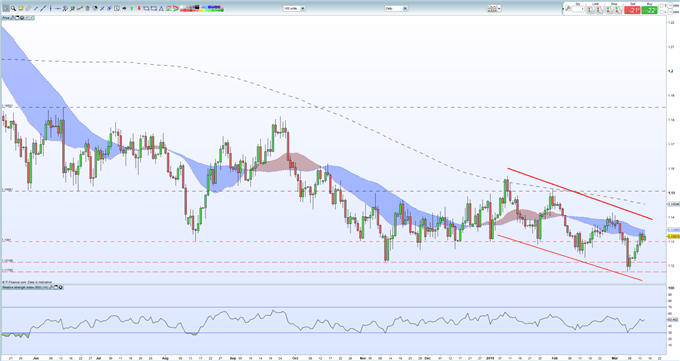Set a price alert bell

(x=20, y=8)
